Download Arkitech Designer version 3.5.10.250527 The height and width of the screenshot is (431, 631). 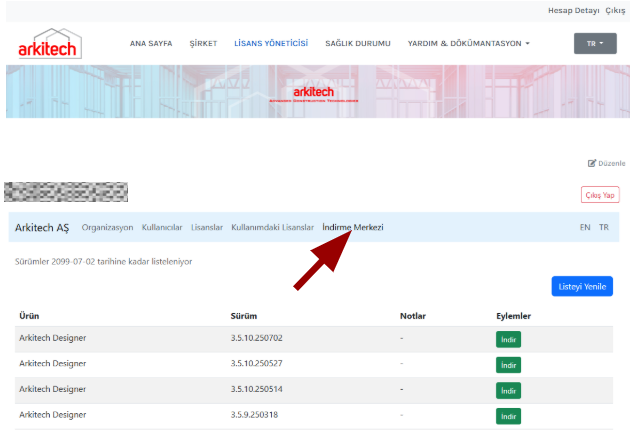click(x=508, y=365)
